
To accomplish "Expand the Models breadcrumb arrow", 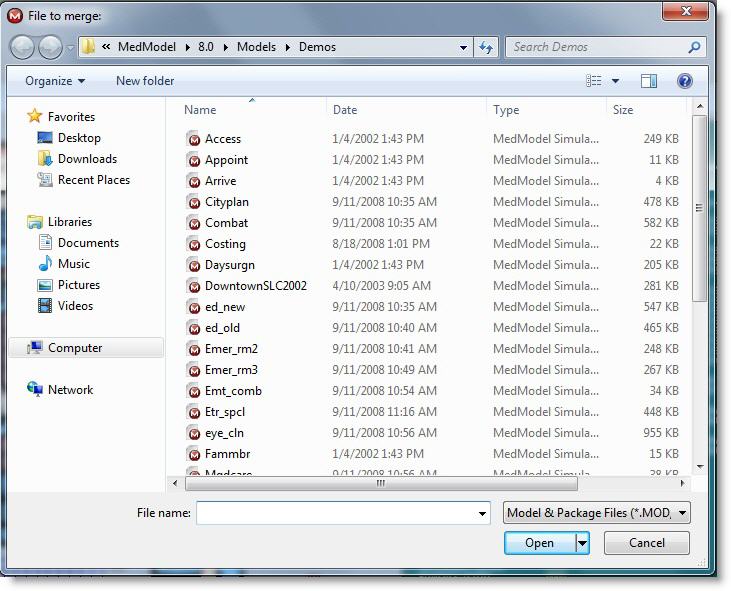I will [x=288, y=48].
